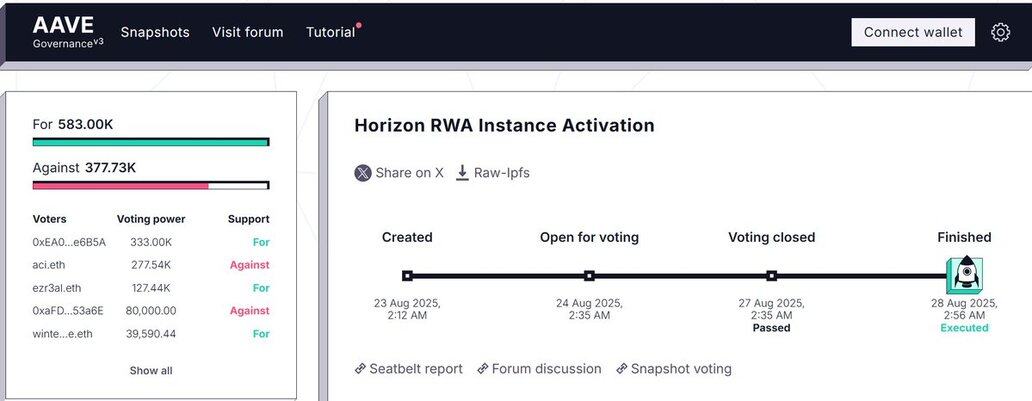
Task: Open the Forum discussion link
Action: pyautogui.click(x=546, y=369)
